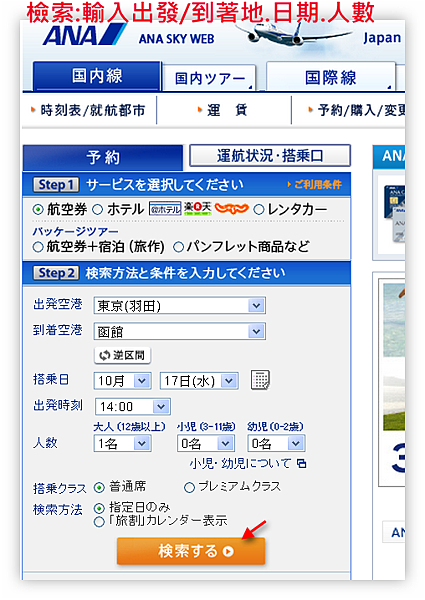Screen dimensions: 425x600
Task: Click the orange 検索する button
Action: coord(191,551)
